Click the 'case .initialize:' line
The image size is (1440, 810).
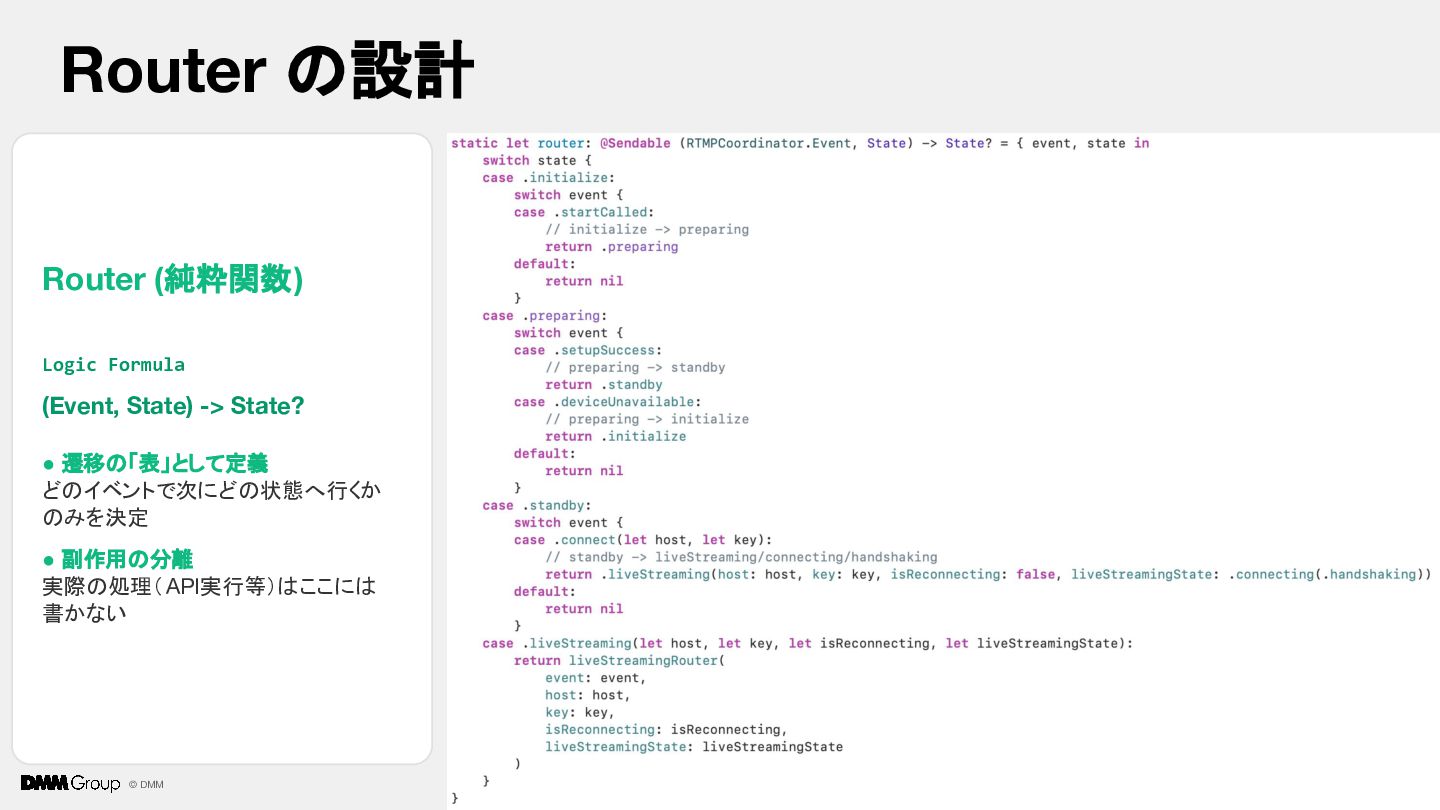(544, 178)
